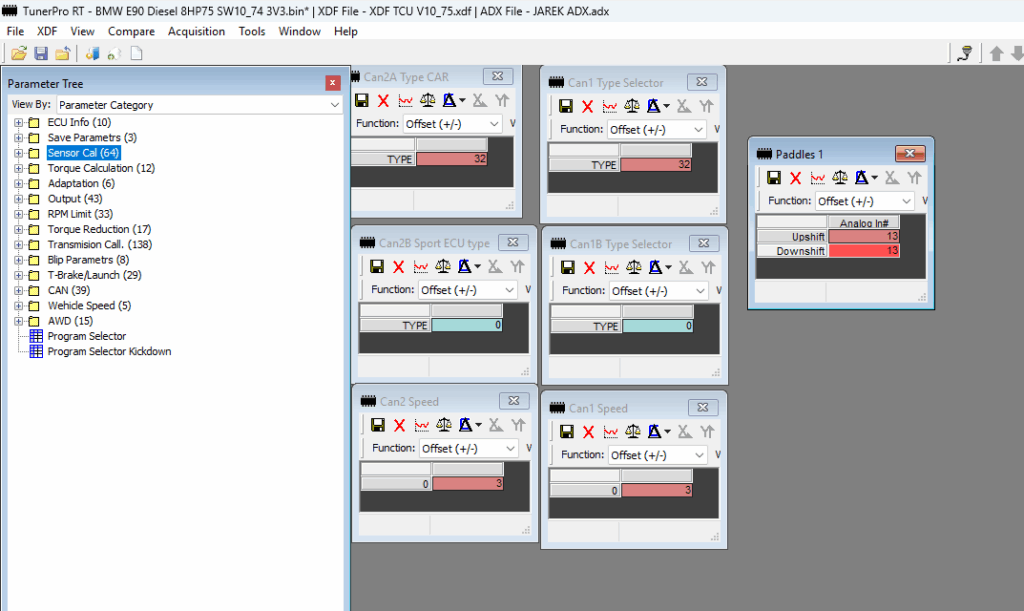
Task: Select the Downshift value cell in Paddles 1
Action: [863, 251]
